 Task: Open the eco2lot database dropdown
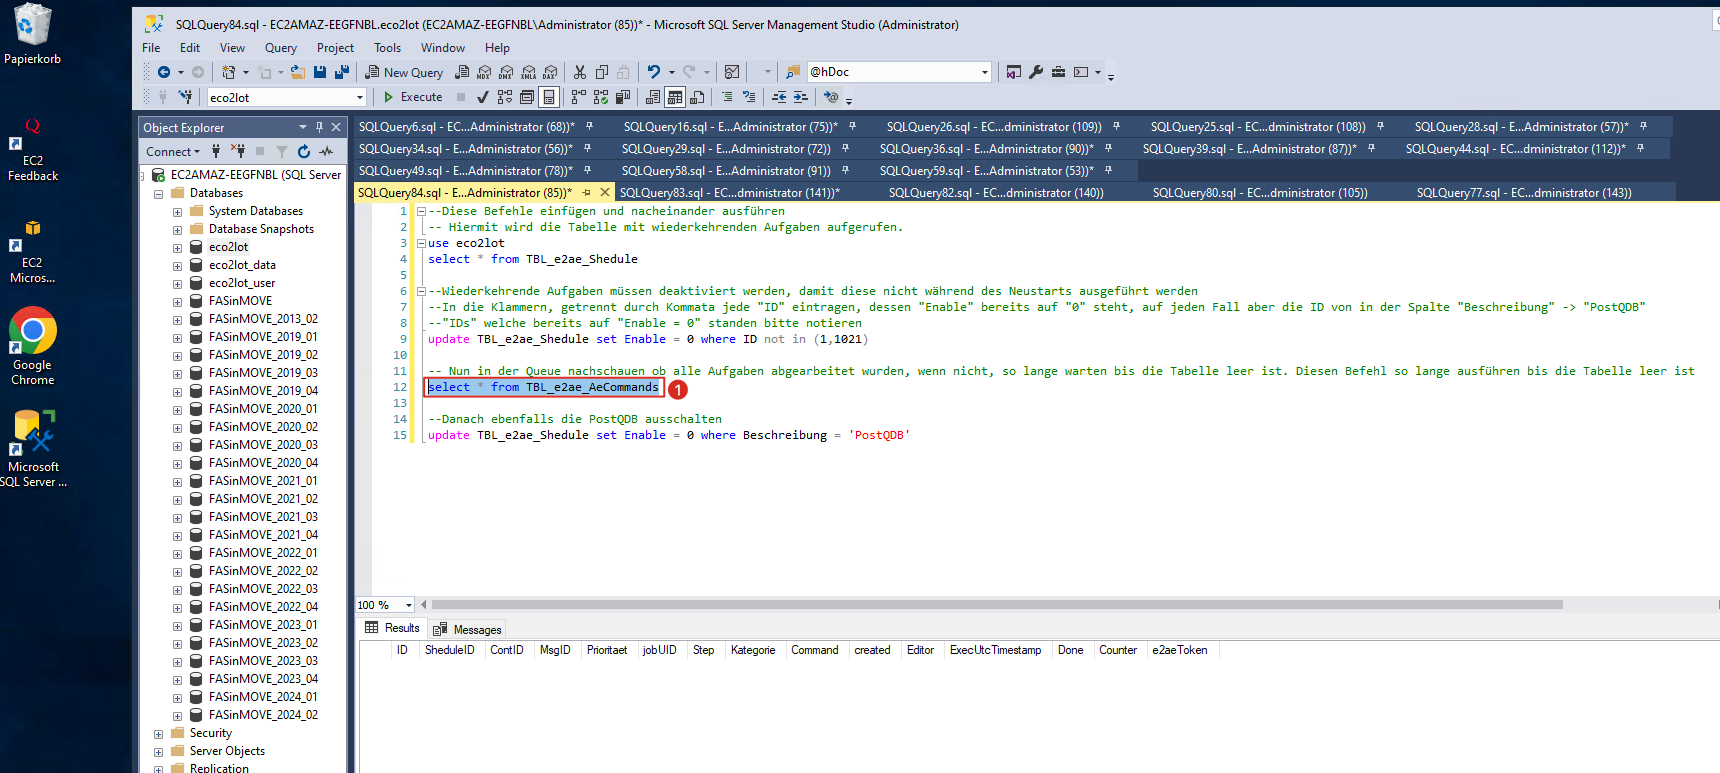pyautogui.click(x=360, y=97)
